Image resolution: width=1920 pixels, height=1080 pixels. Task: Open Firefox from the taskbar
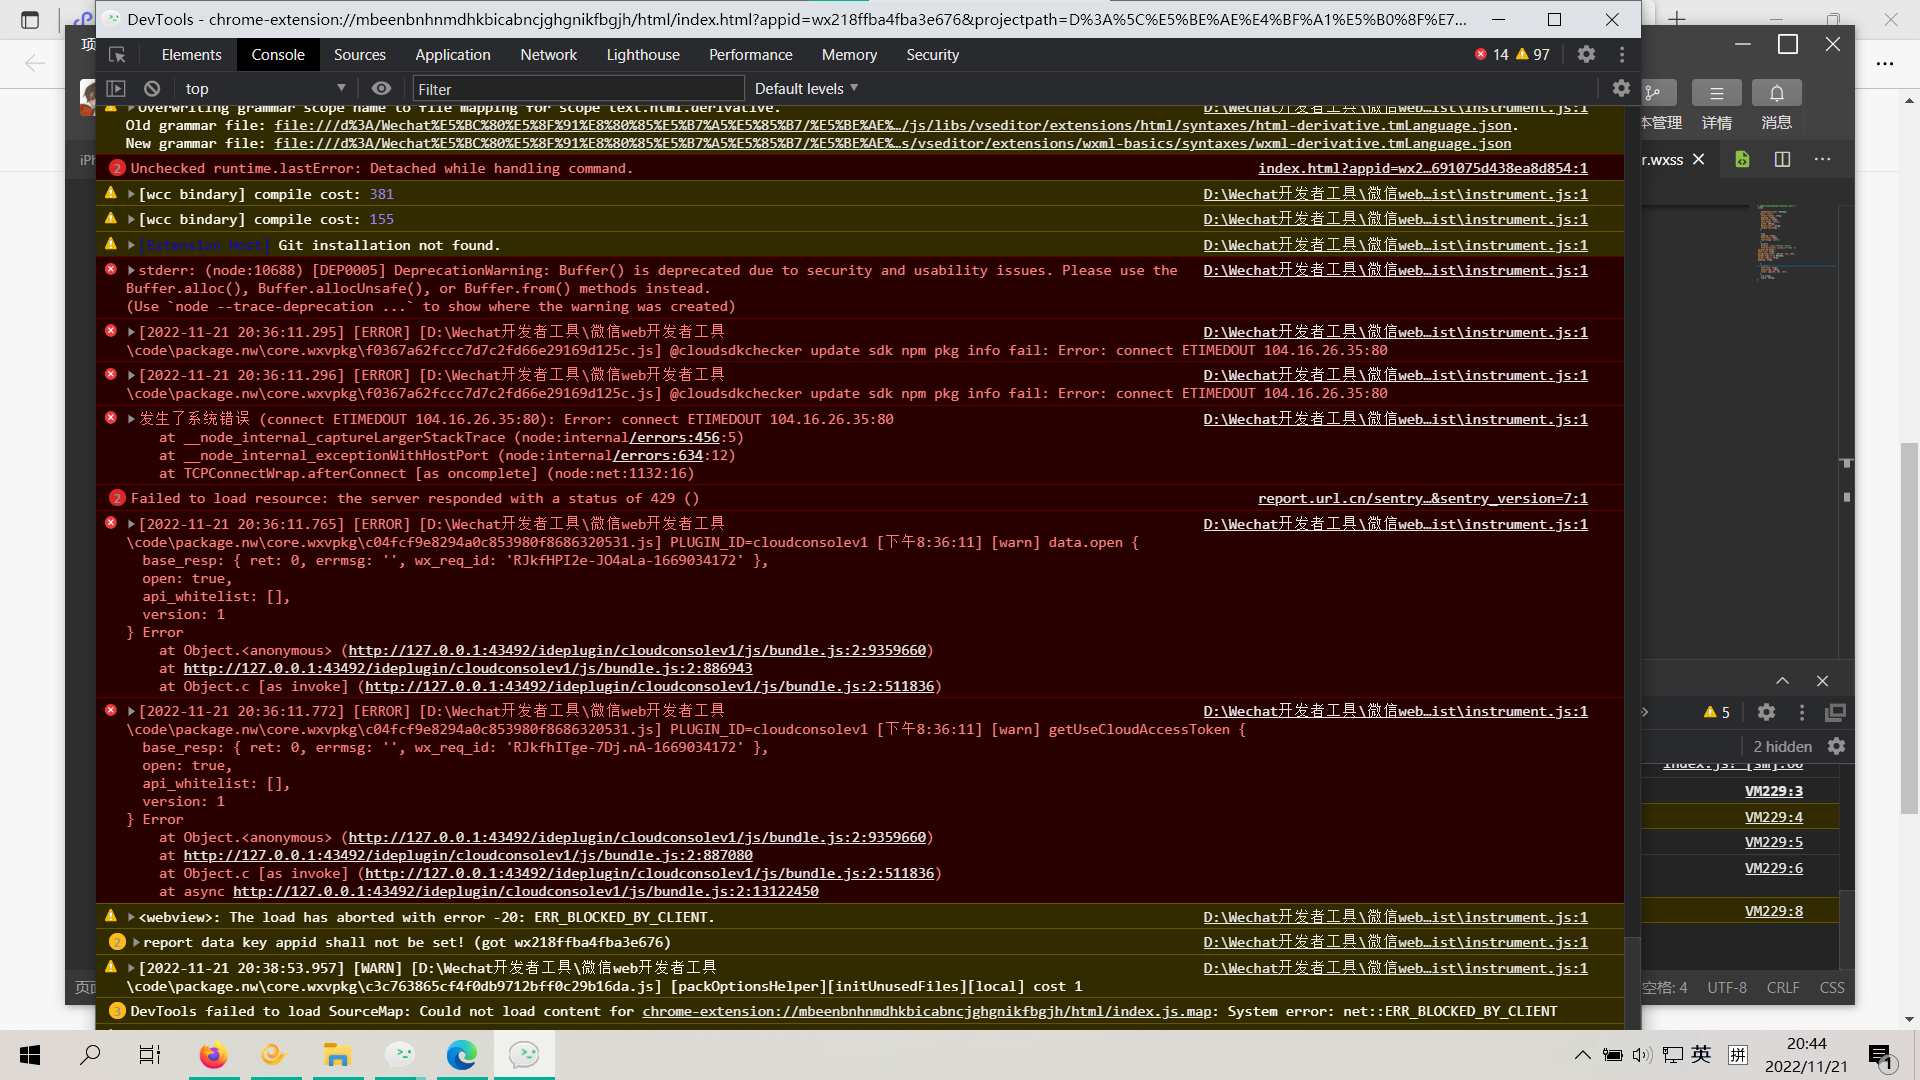[213, 1055]
